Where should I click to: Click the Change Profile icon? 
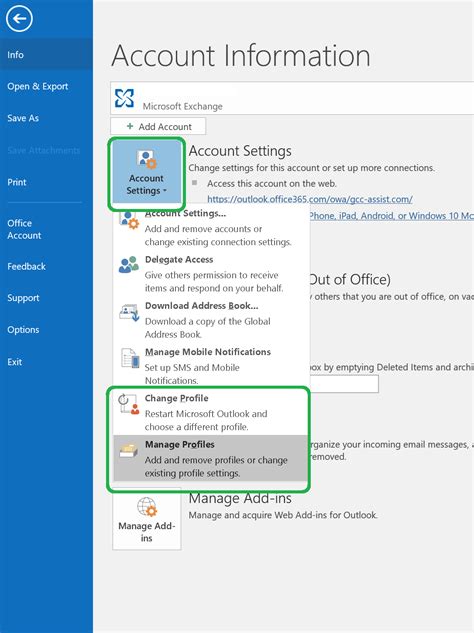coord(129,404)
